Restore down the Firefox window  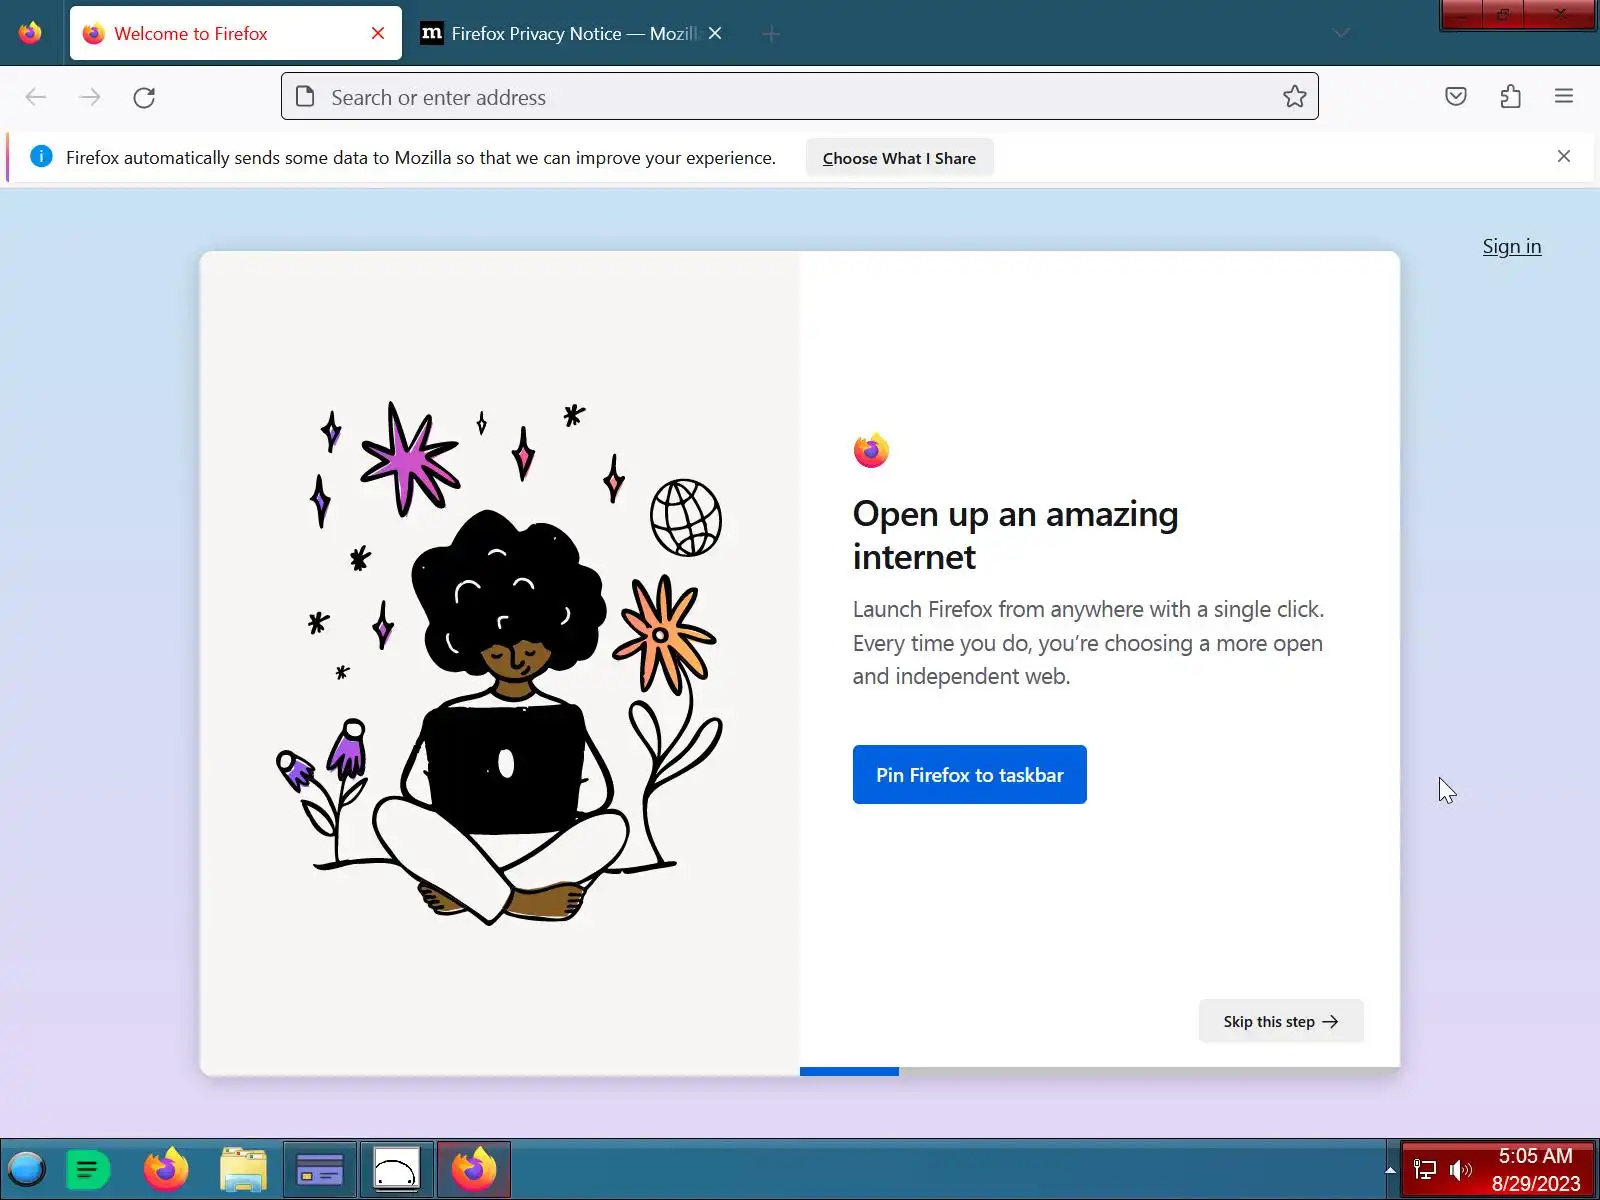pyautogui.click(x=1503, y=14)
